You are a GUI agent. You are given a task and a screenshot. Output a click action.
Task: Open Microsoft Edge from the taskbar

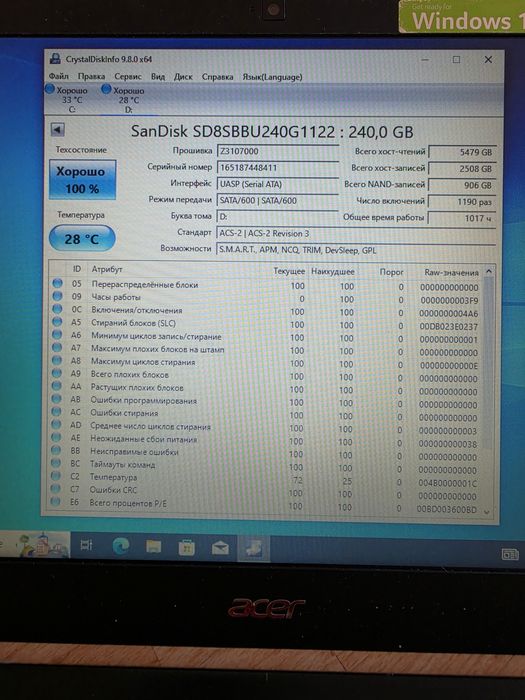point(121,546)
